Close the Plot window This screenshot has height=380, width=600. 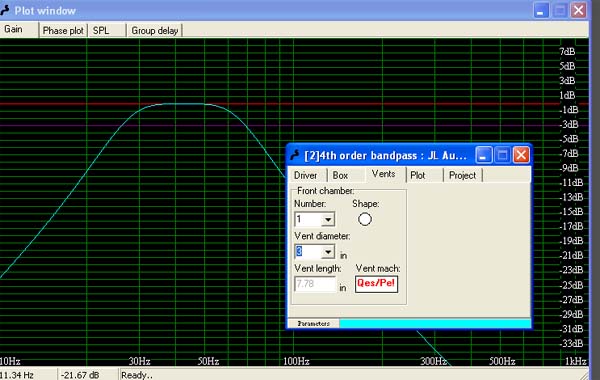point(578,10)
